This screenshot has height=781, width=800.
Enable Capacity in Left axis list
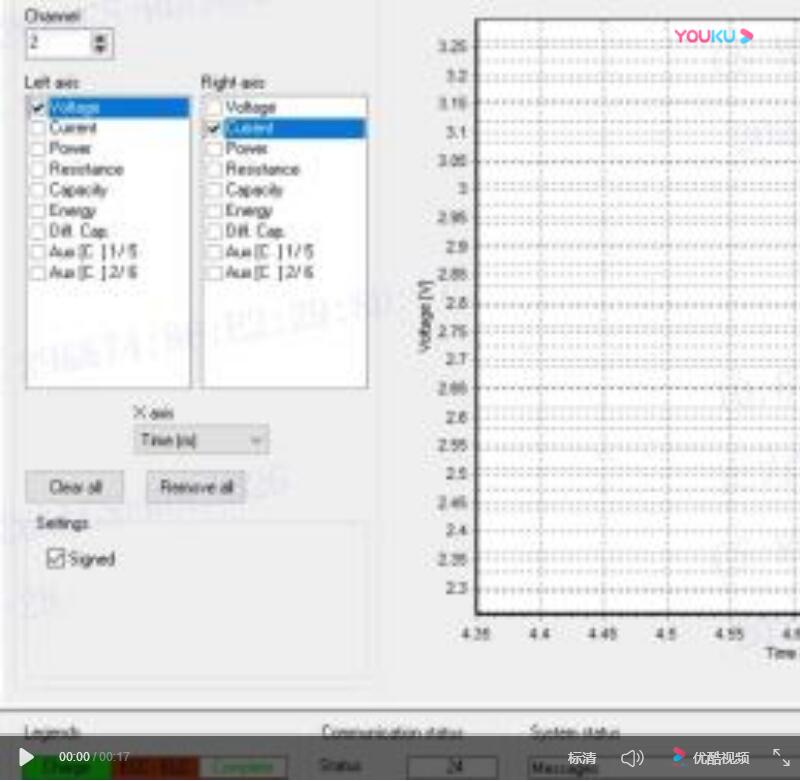pos(38,190)
